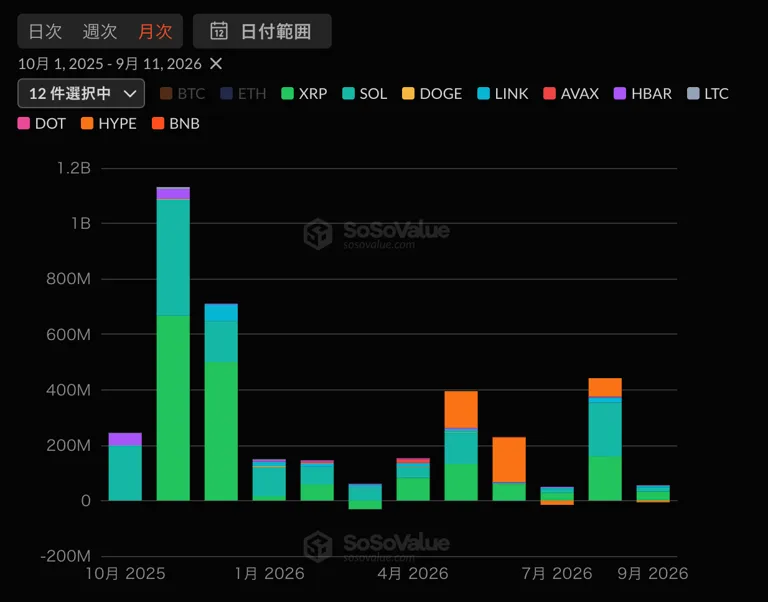The image size is (768, 602).
Task: Click the HYPE orange legend swatch
Action: pyautogui.click(x=87, y=123)
